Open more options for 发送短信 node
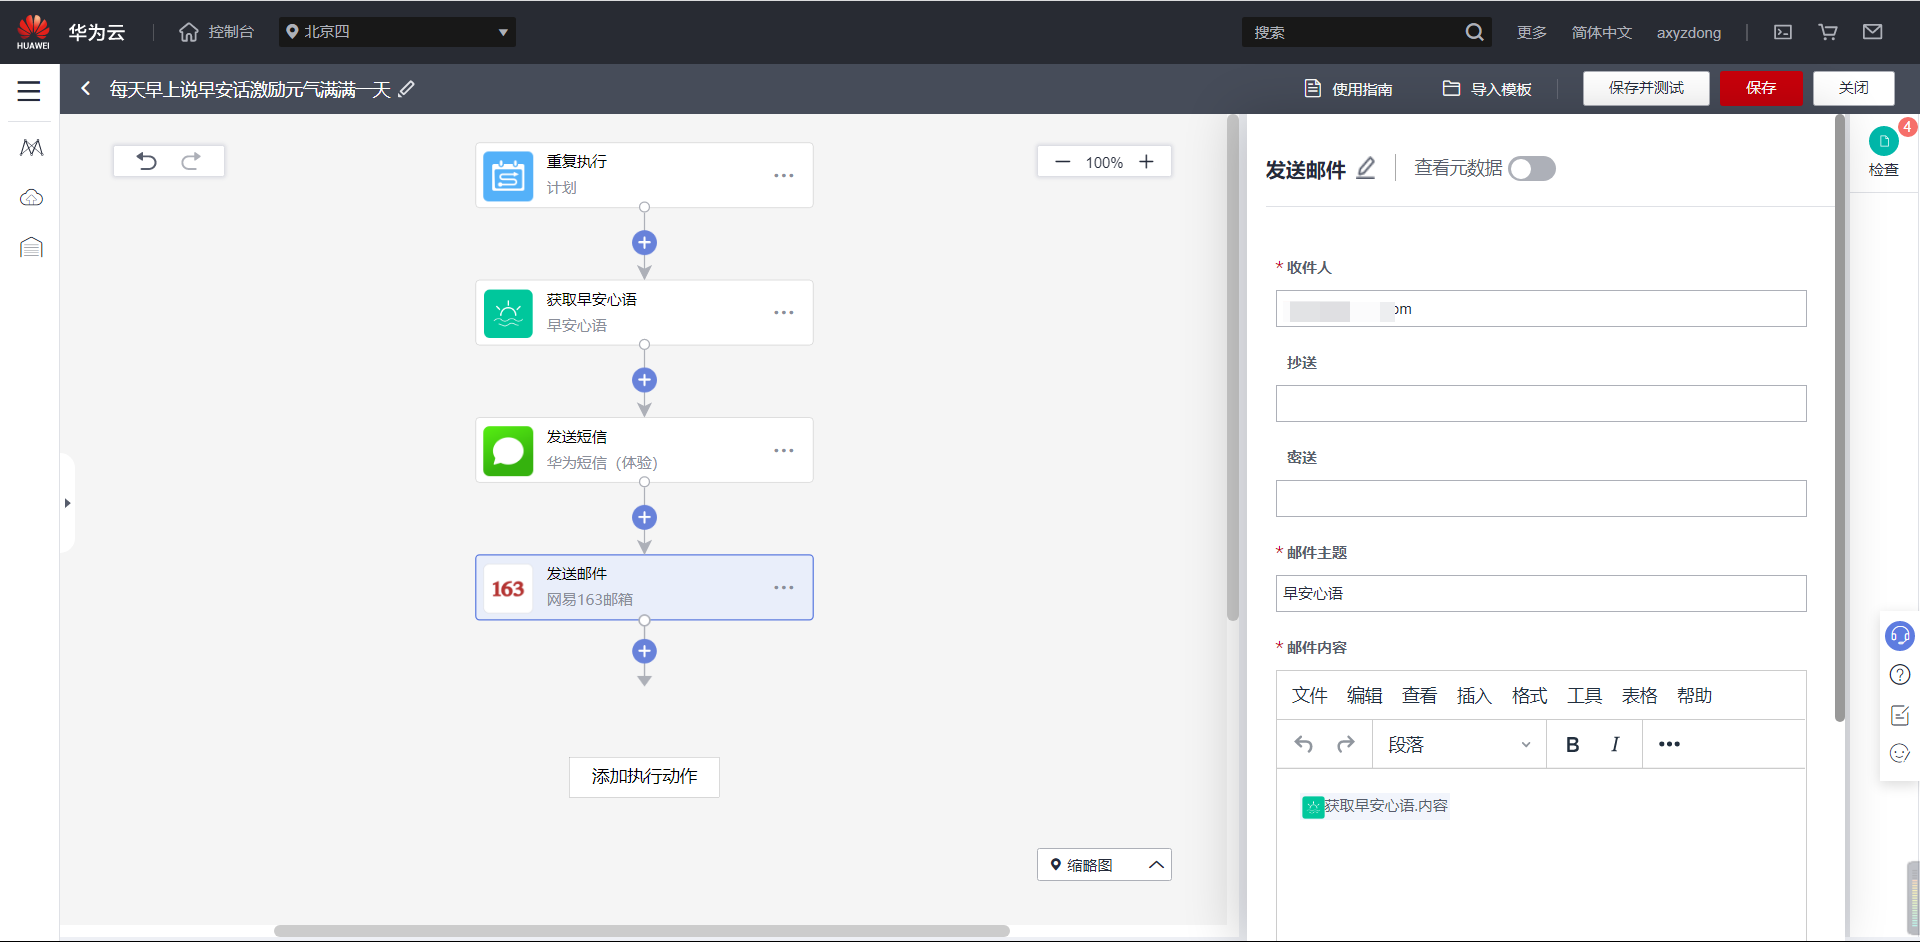The width and height of the screenshot is (1920, 942). [783, 450]
